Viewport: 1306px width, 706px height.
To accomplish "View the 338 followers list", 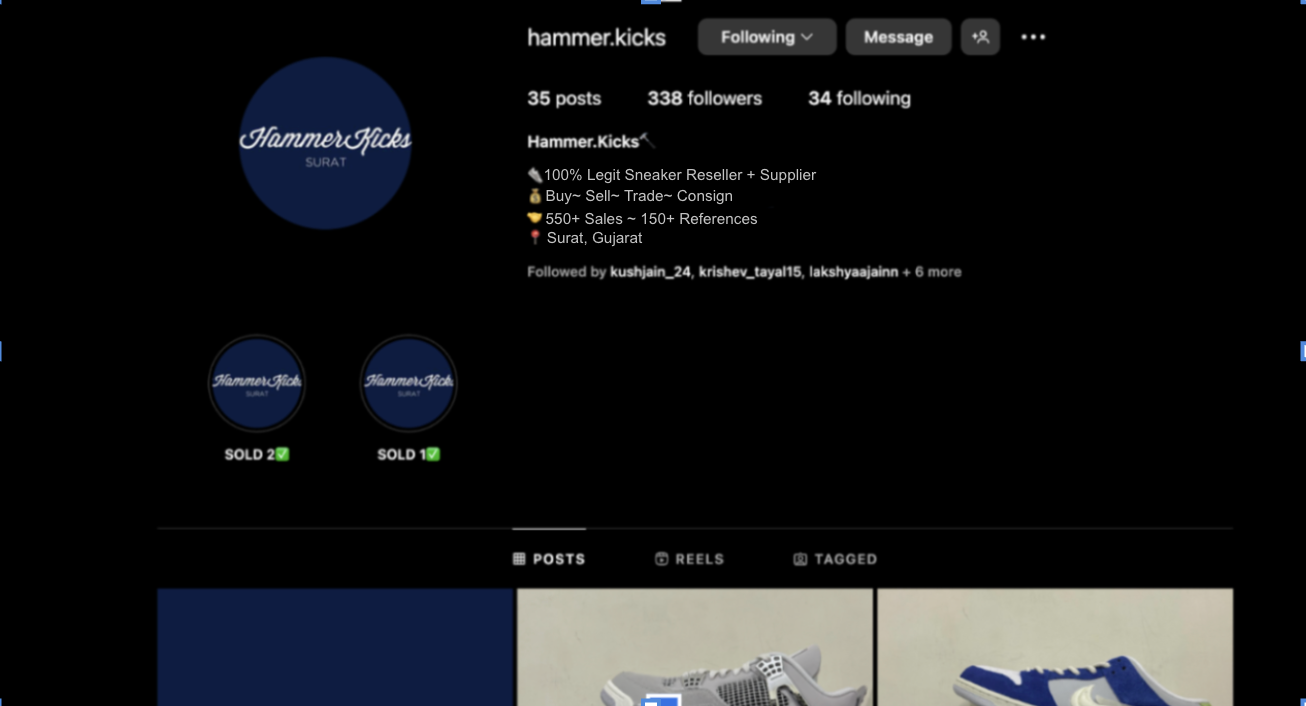I will point(704,98).
